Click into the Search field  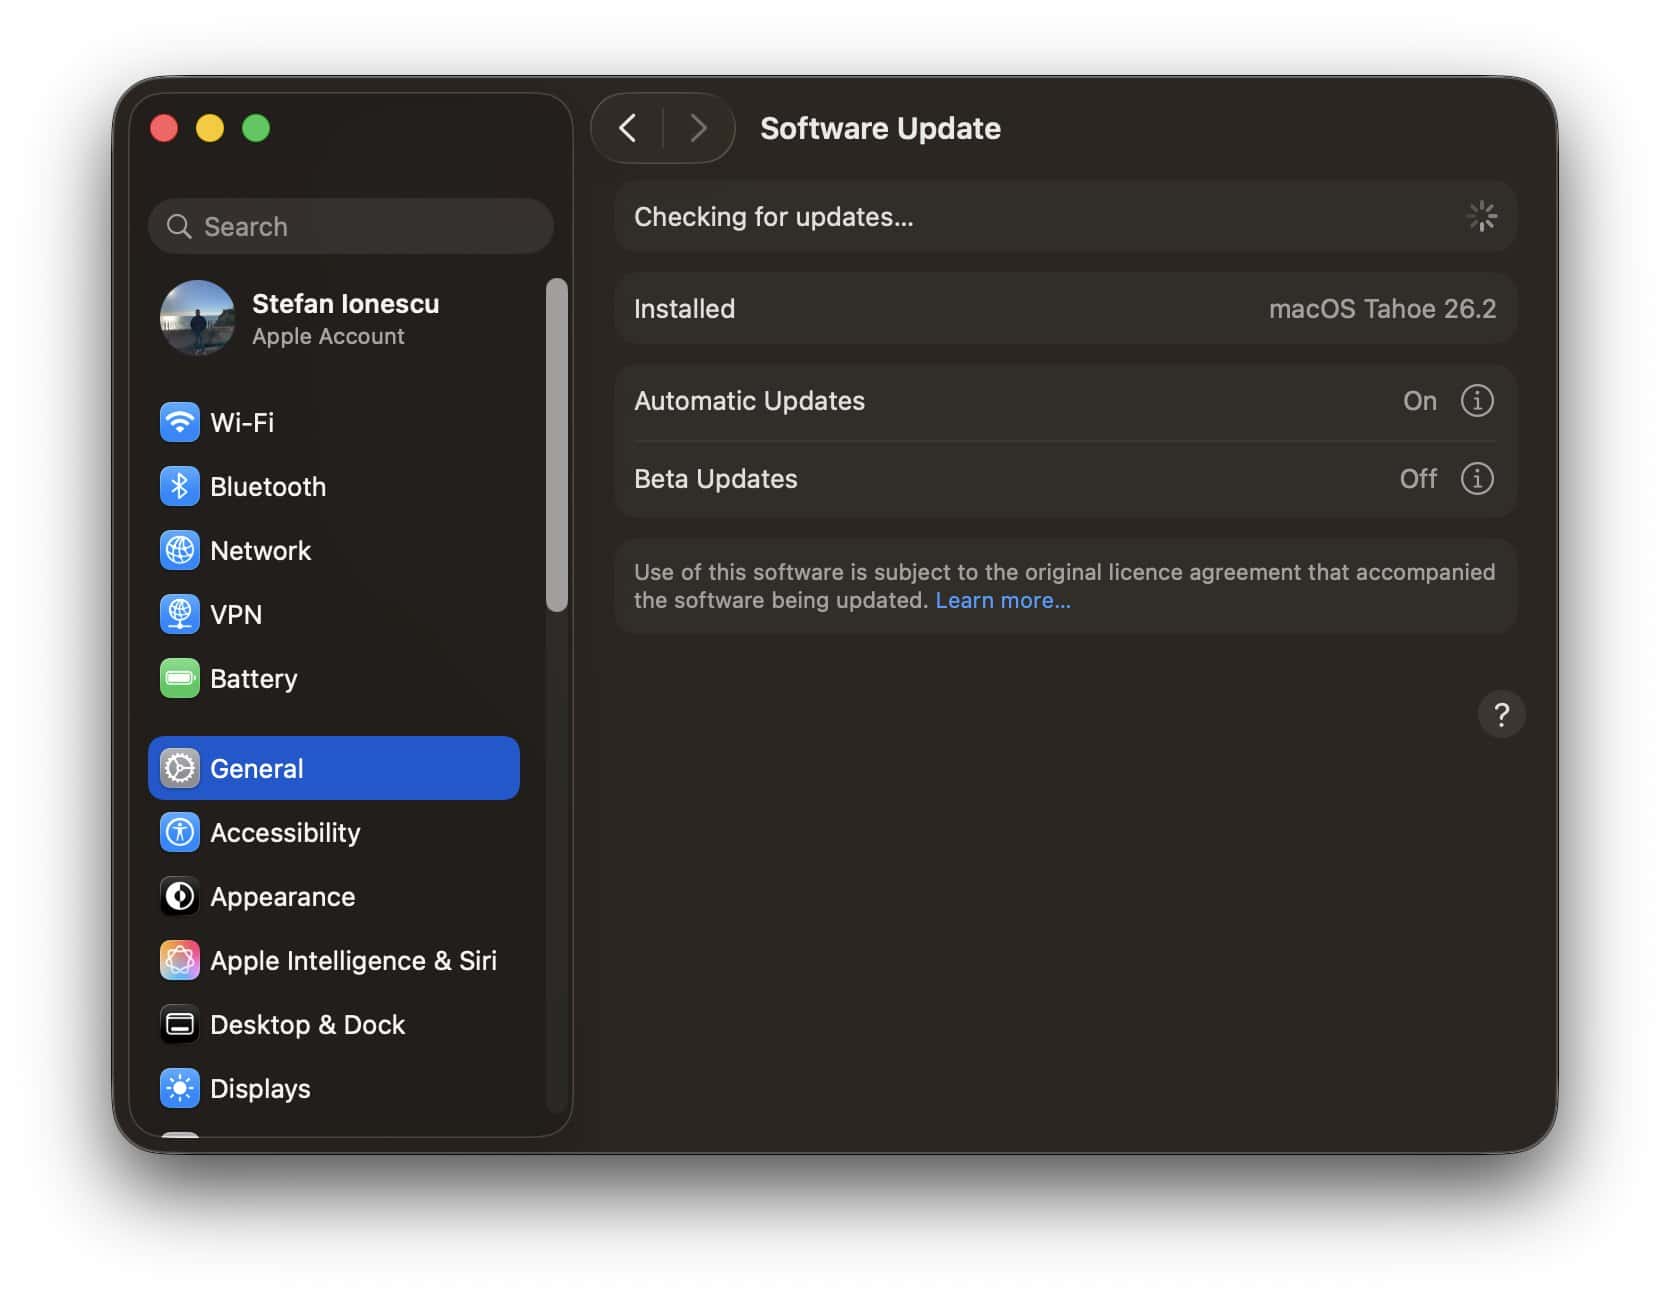pos(350,226)
